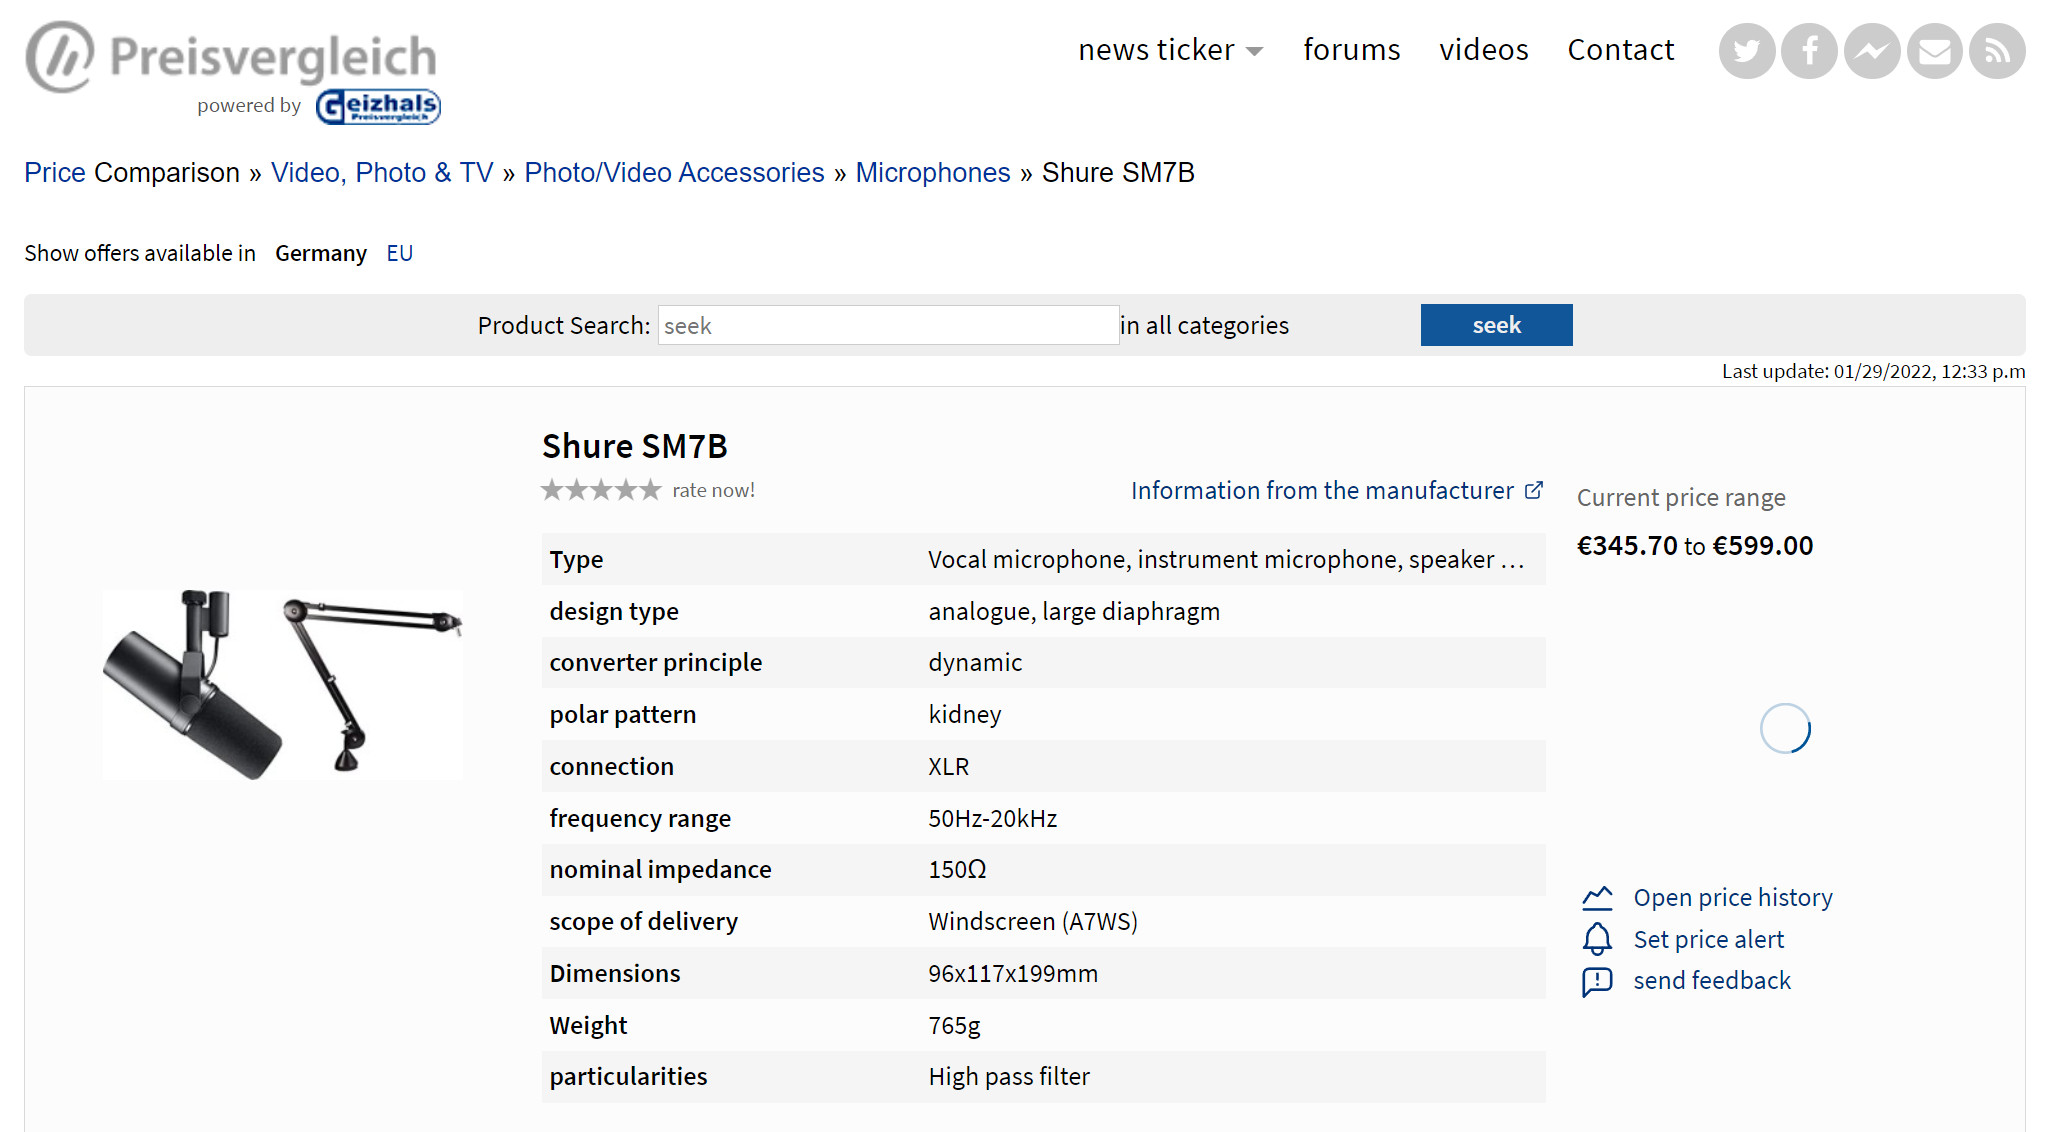This screenshot has width=2048, height=1132.
Task: Click the Shure SM7B product image
Action: tap(283, 684)
